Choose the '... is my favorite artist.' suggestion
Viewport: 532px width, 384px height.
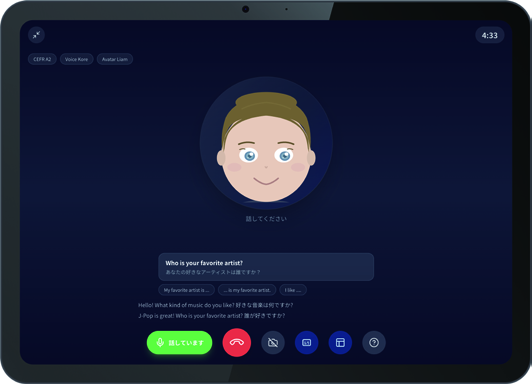[x=247, y=290]
